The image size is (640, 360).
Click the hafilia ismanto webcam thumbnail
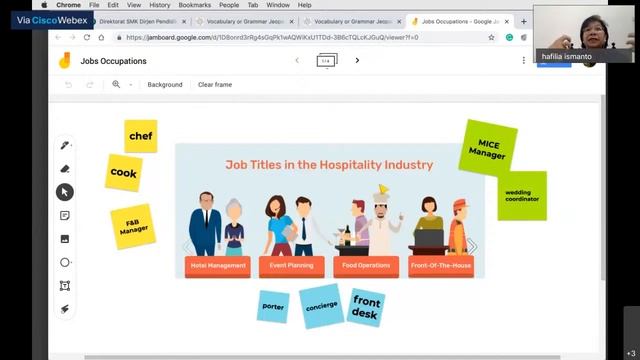(x=584, y=33)
